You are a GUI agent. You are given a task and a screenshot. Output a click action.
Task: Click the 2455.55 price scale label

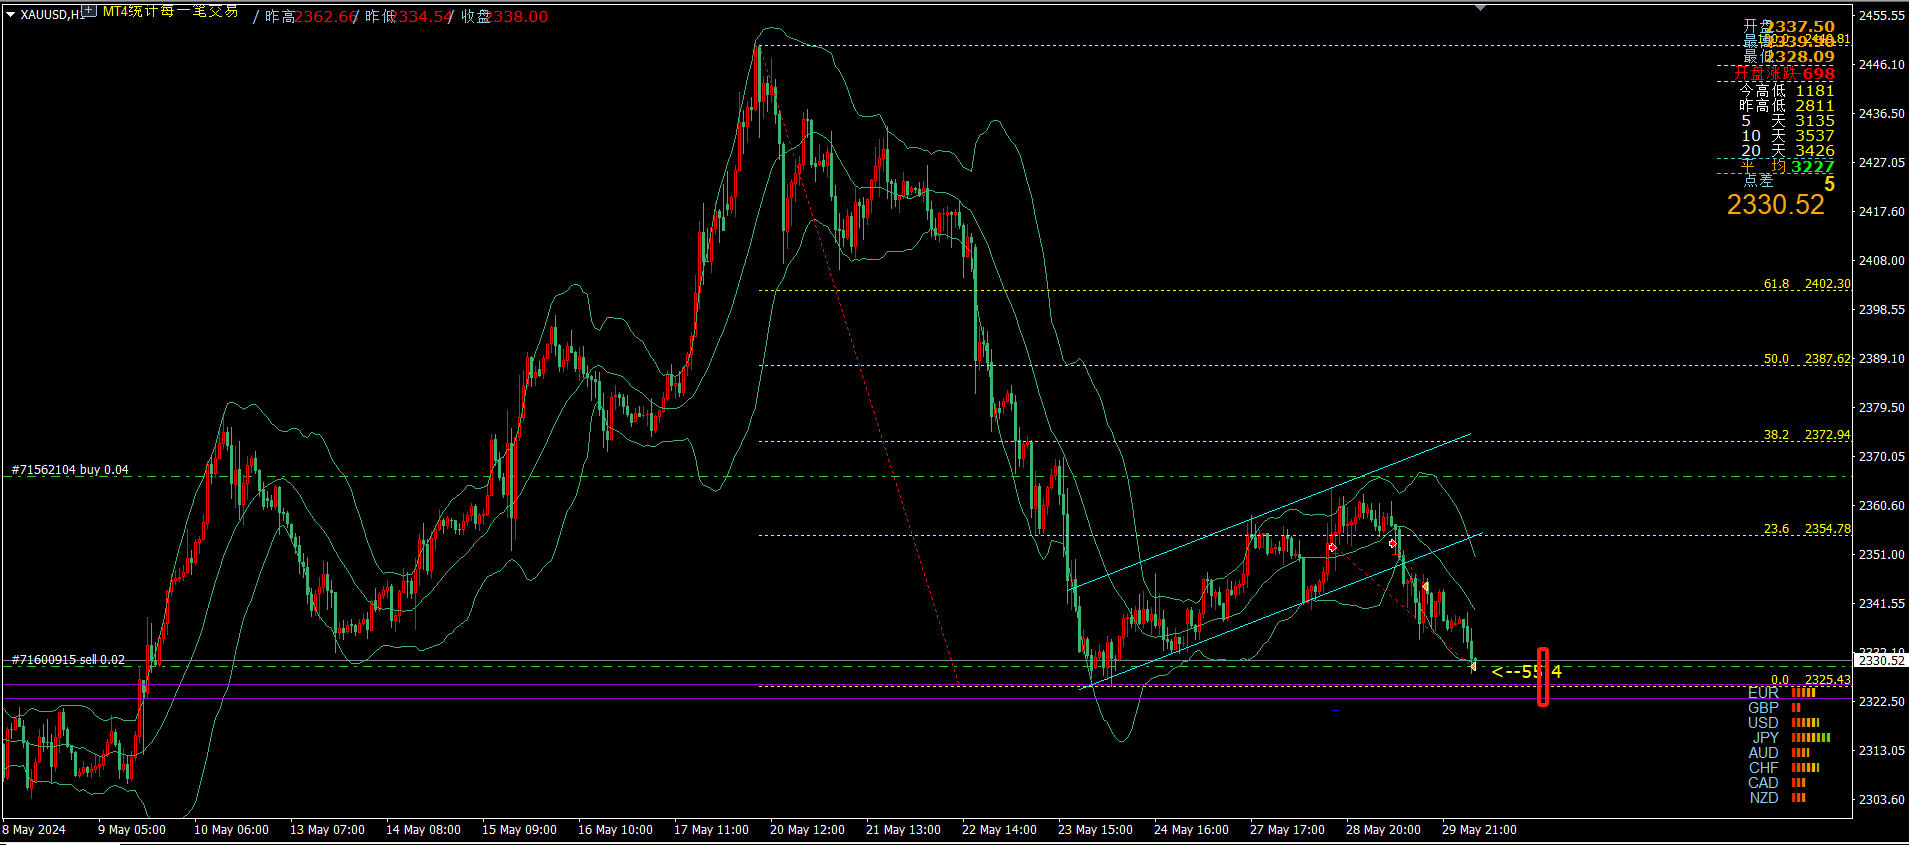click(1881, 15)
